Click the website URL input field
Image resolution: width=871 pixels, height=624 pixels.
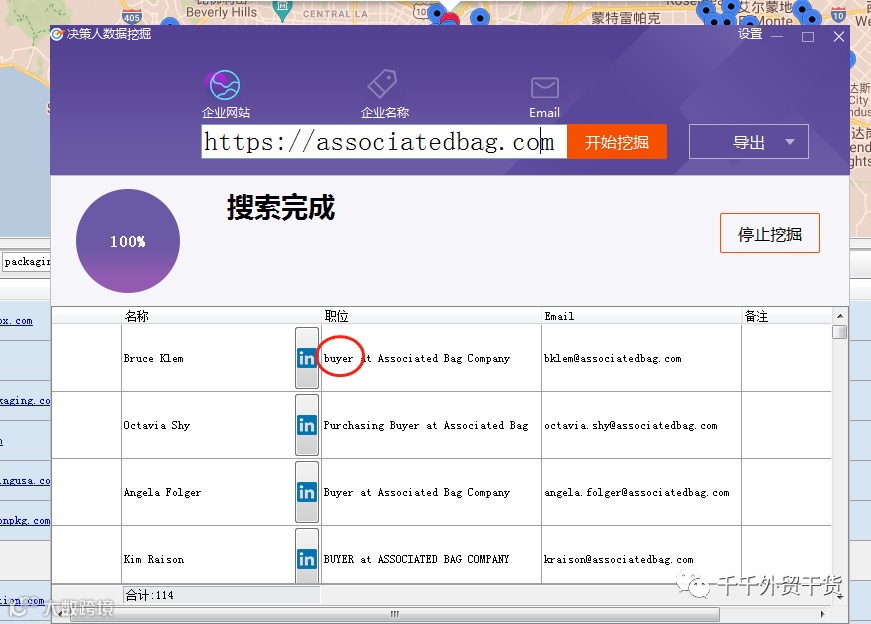tap(384, 142)
